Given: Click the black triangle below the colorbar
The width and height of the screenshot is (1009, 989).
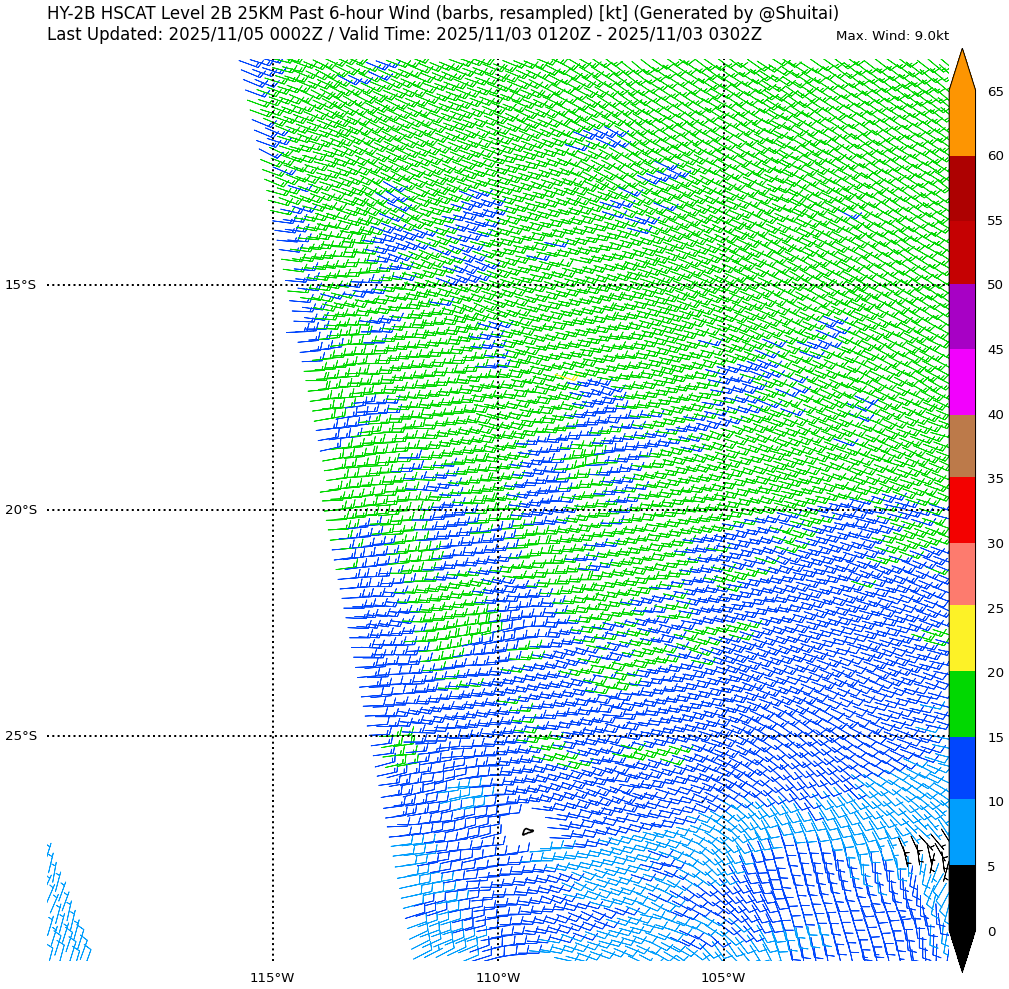Looking at the screenshot, I should 961,948.
